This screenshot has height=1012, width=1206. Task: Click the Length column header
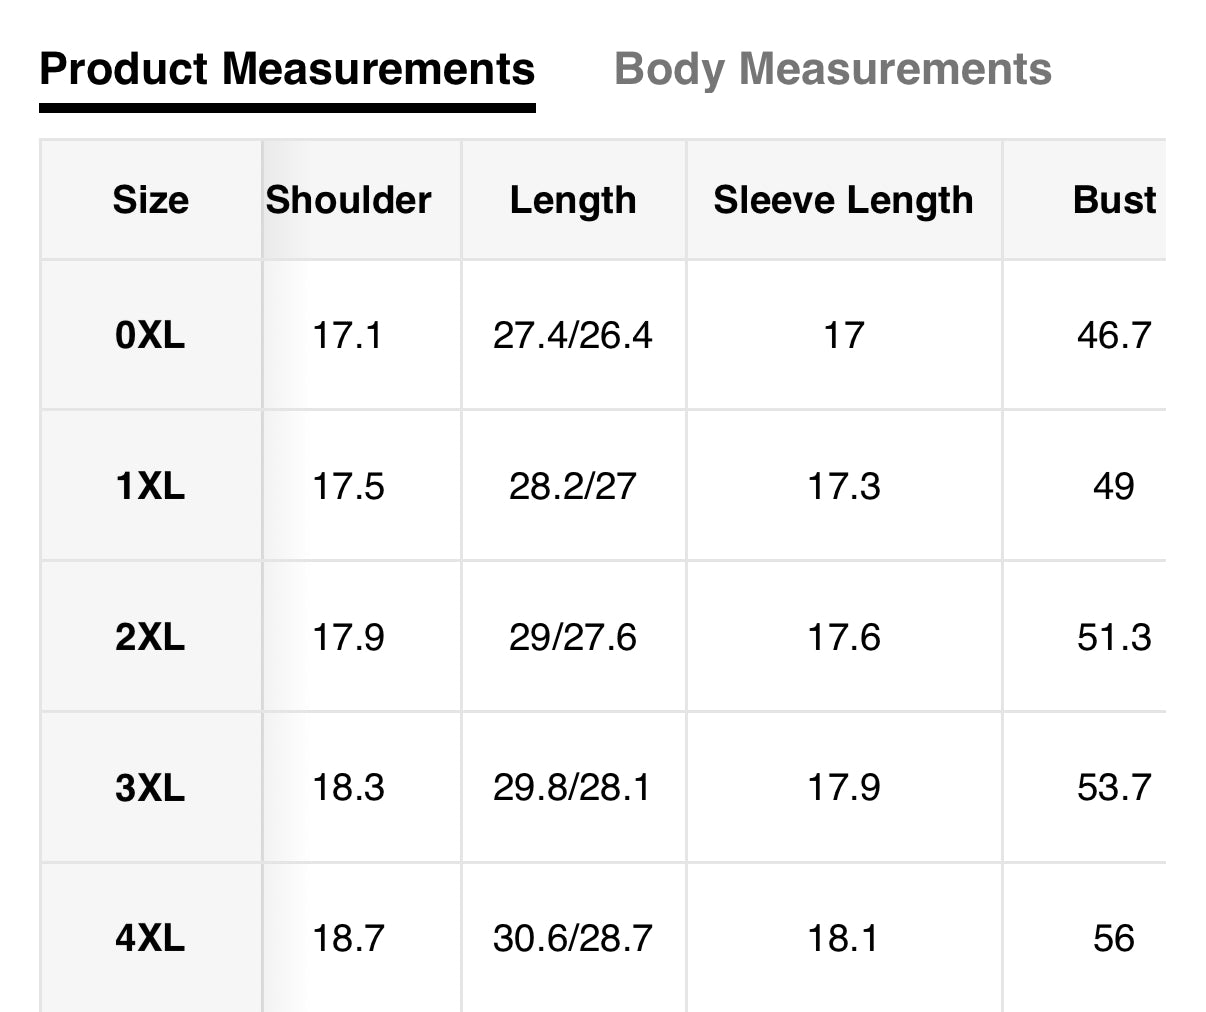pos(573,200)
